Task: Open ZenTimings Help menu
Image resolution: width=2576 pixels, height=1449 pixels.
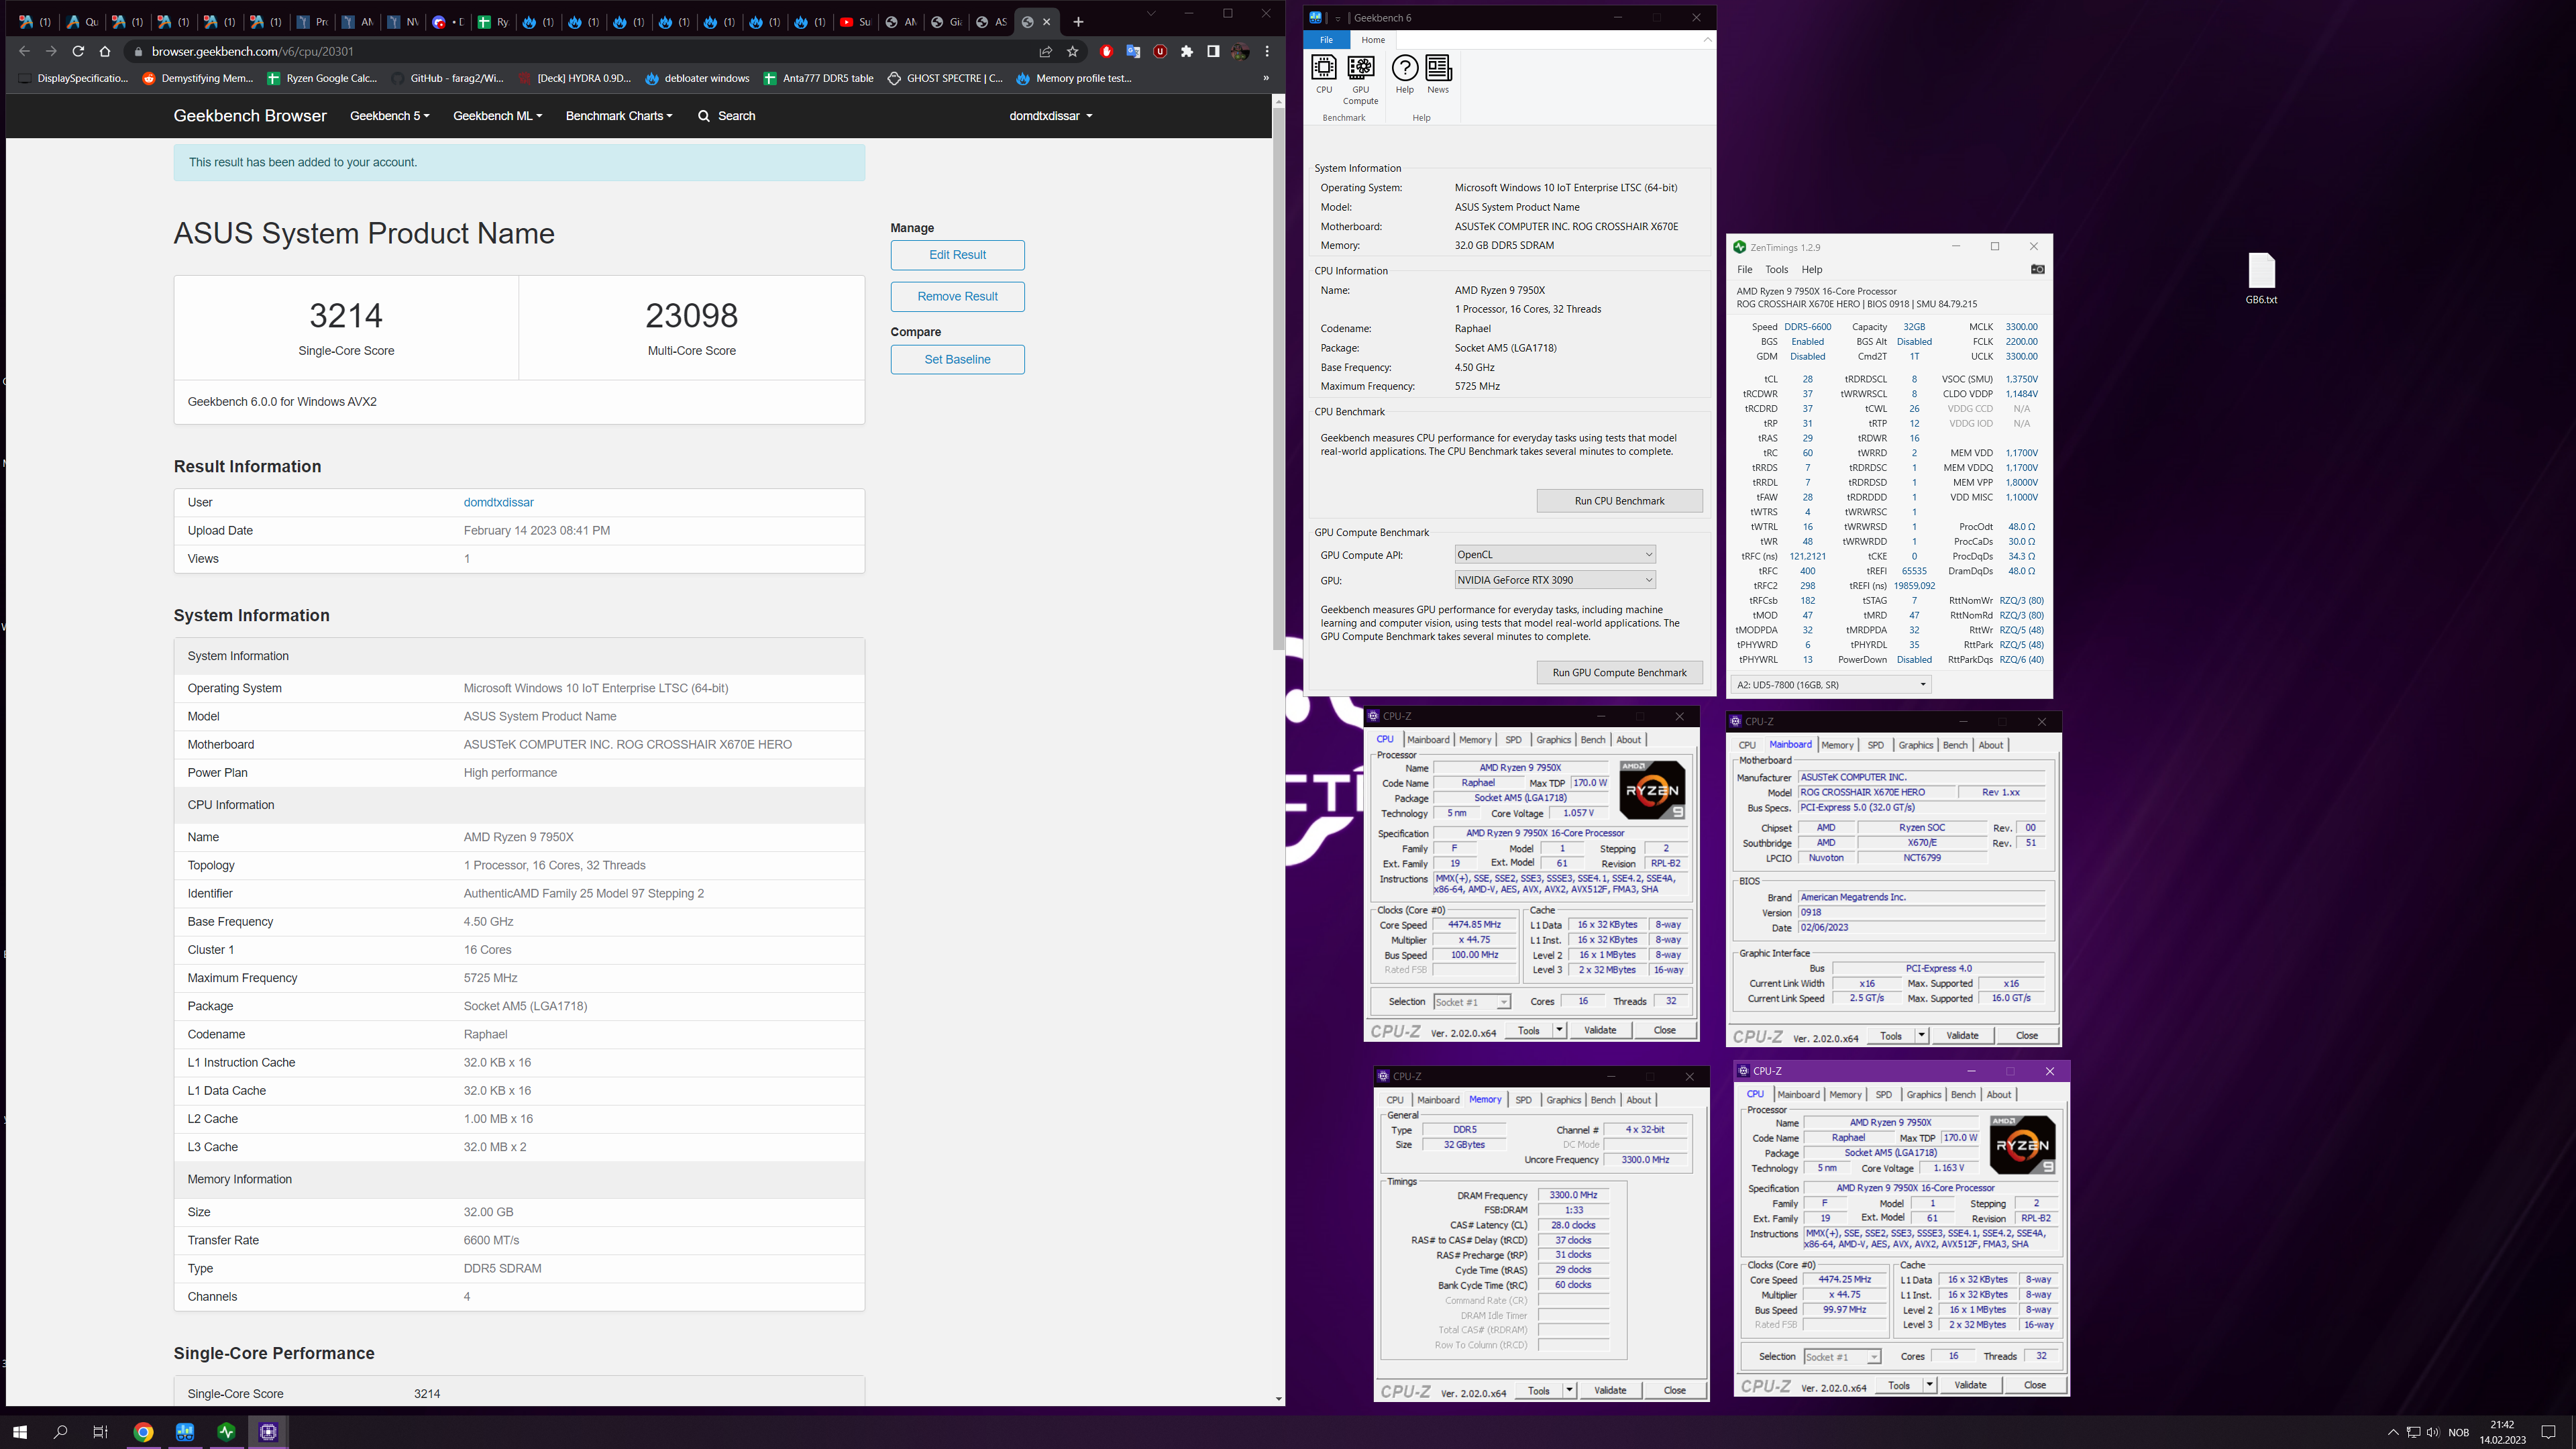Action: tap(1811, 269)
